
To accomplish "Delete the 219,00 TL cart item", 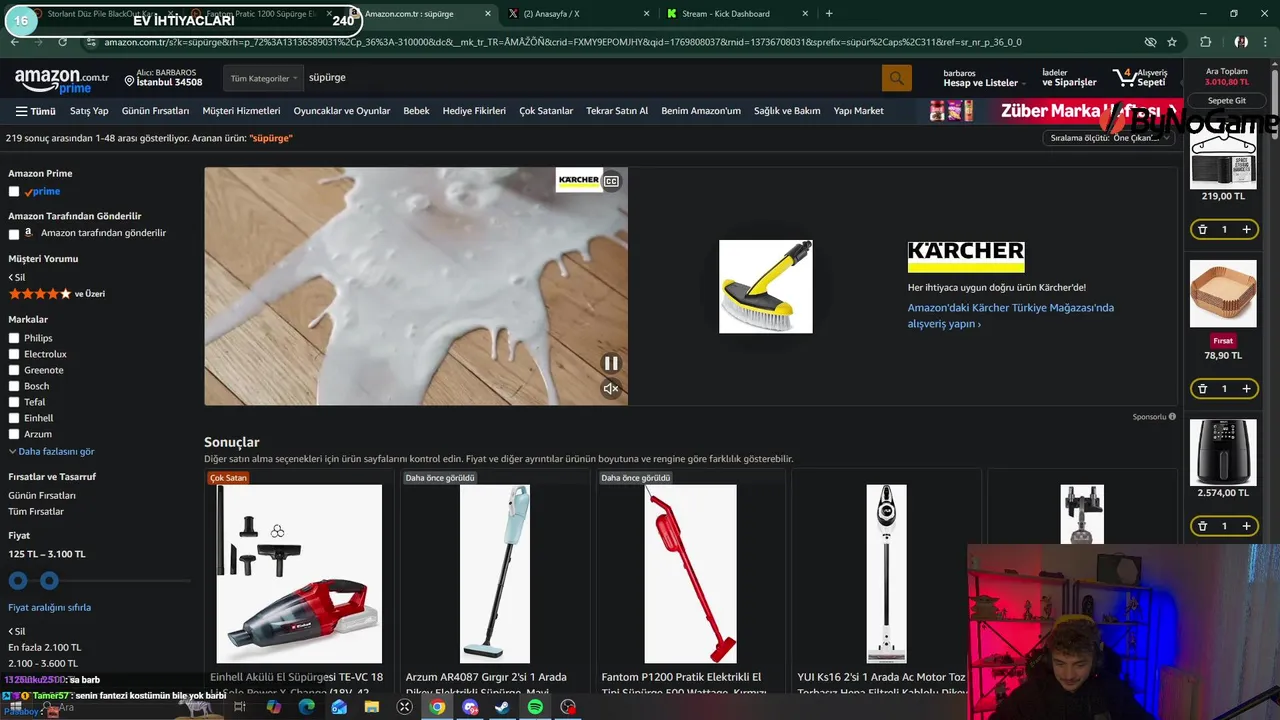I will pyautogui.click(x=1202, y=230).
